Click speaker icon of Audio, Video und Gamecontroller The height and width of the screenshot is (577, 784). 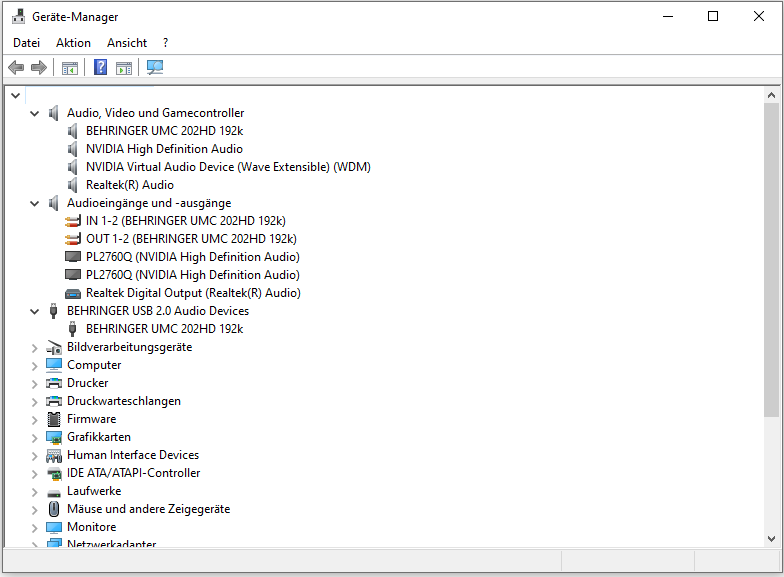pos(54,113)
